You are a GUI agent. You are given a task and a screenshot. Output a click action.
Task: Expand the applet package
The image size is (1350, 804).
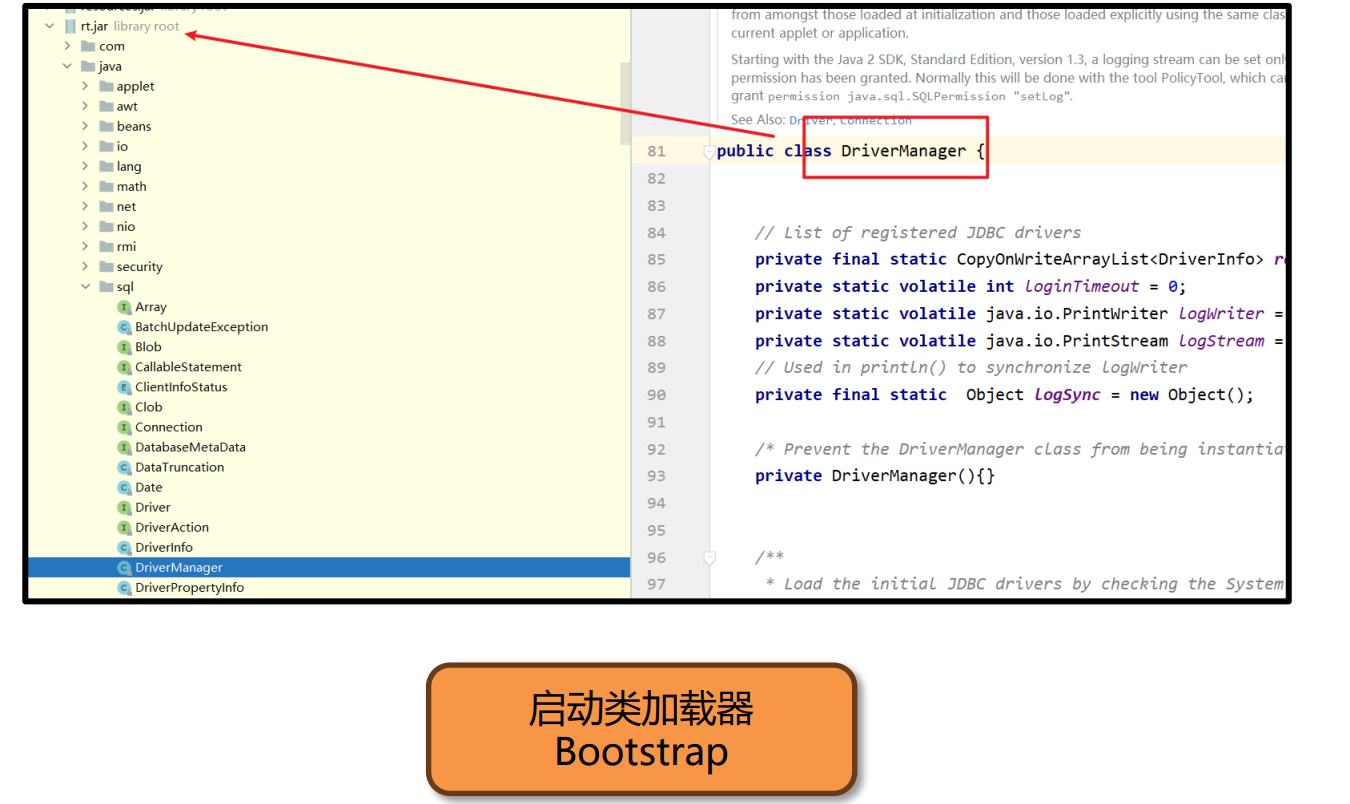pos(86,86)
